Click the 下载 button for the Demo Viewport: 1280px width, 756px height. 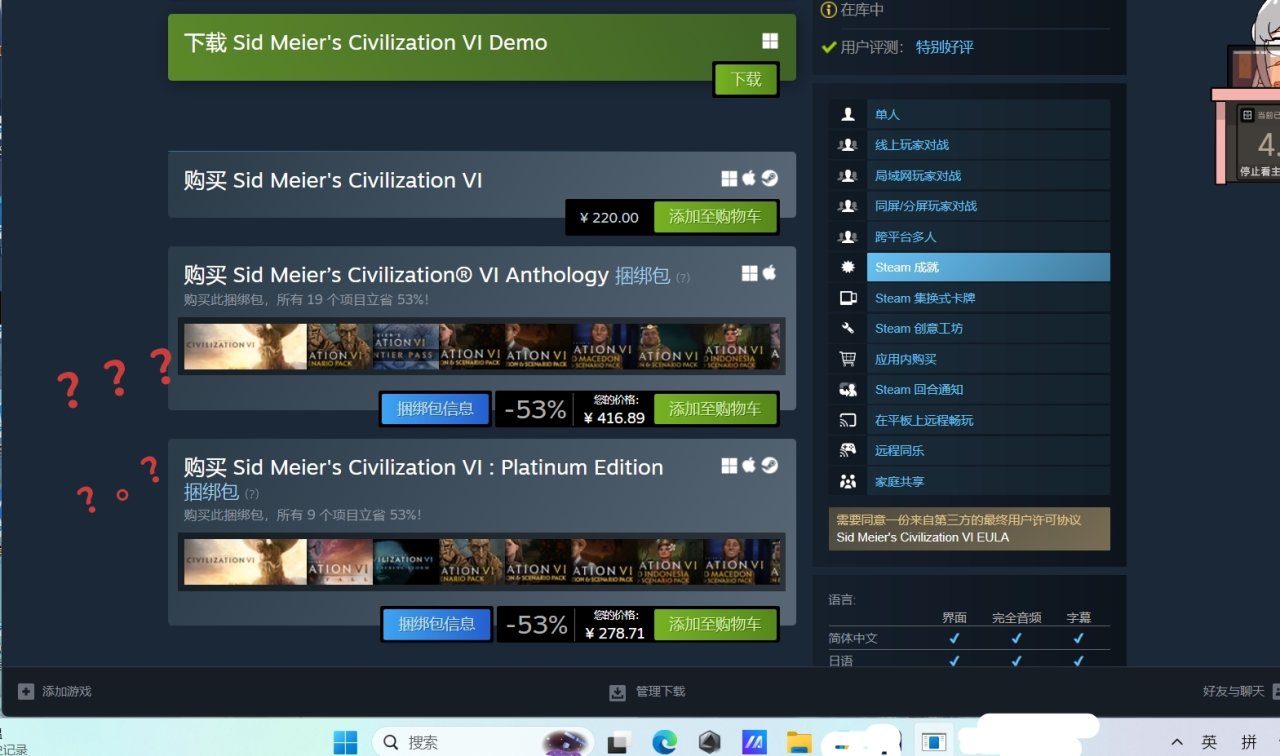tap(746, 79)
